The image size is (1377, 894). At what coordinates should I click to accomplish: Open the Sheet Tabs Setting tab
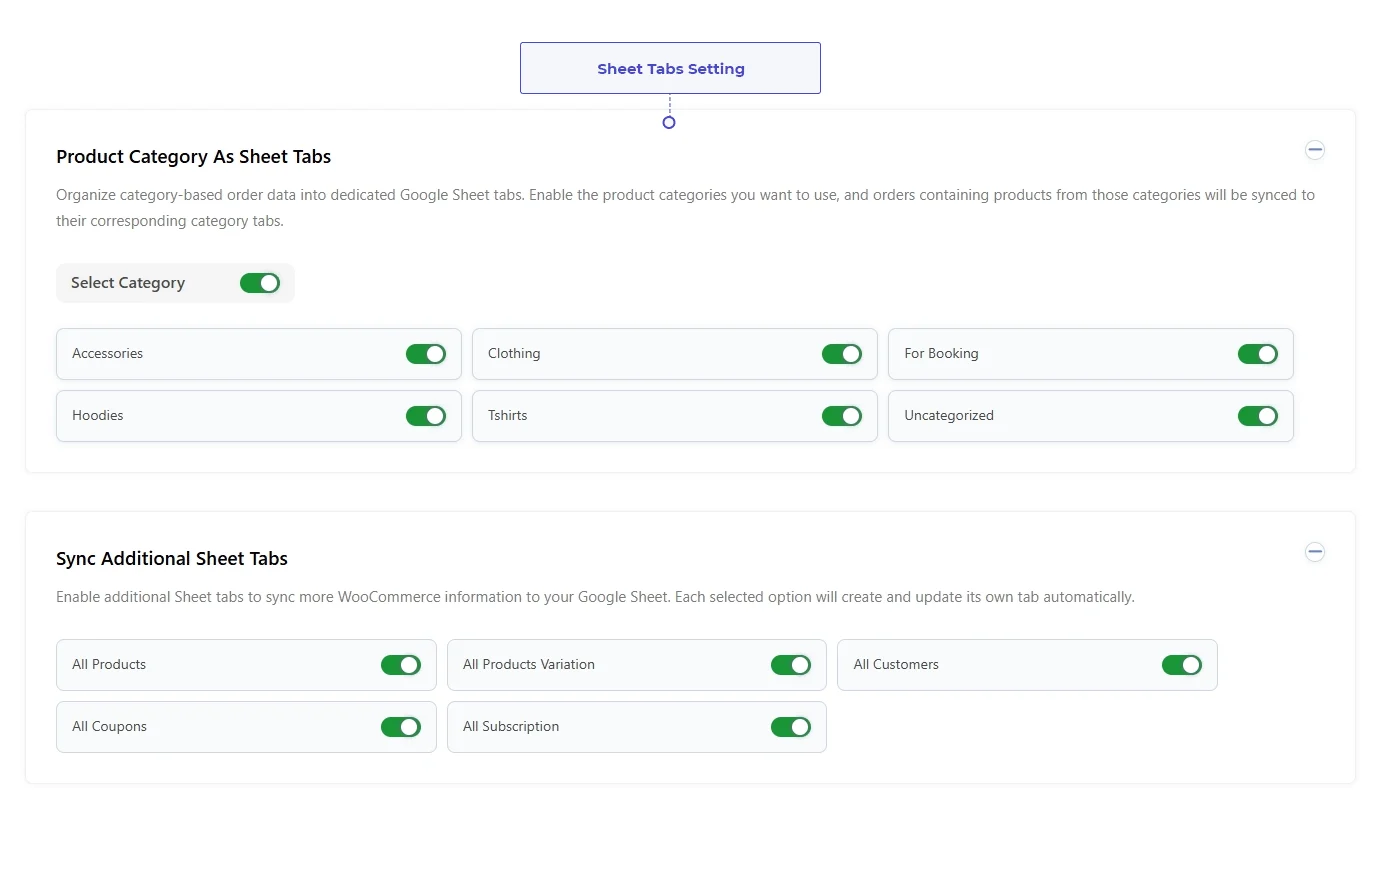(x=670, y=68)
